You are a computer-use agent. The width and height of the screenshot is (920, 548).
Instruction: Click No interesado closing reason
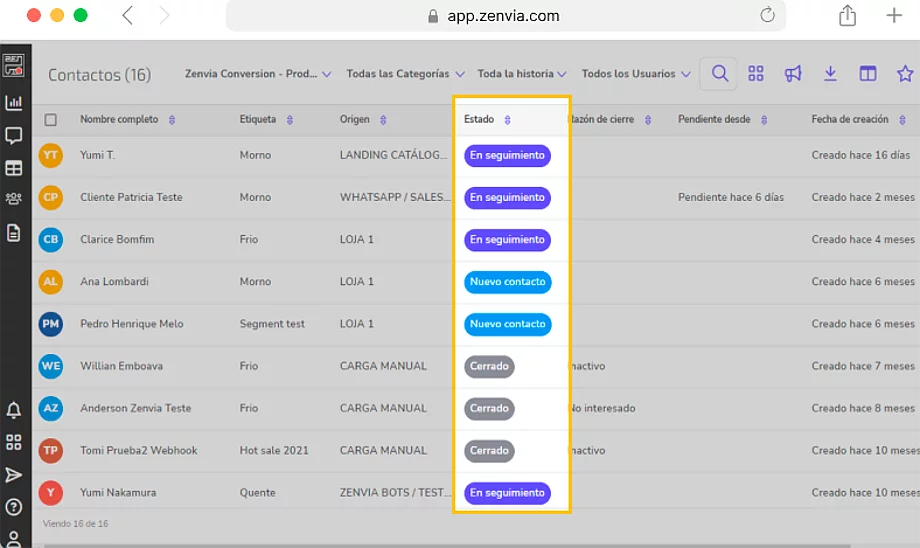coord(604,408)
